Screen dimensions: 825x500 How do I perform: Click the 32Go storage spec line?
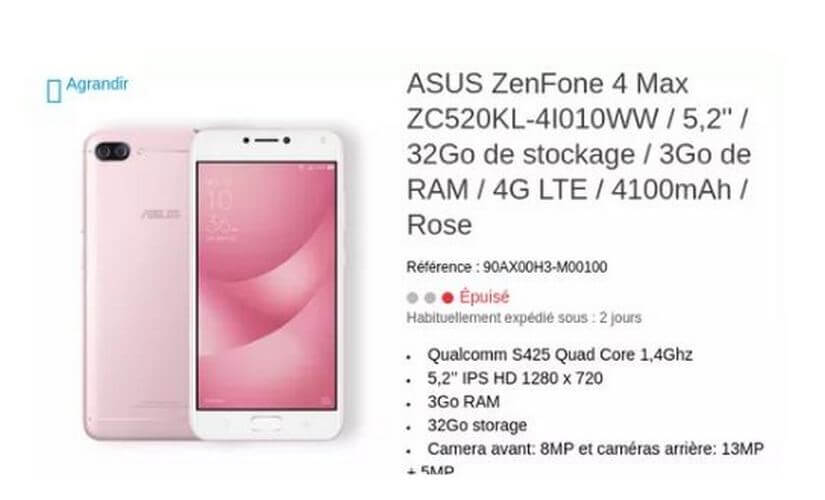point(477,425)
